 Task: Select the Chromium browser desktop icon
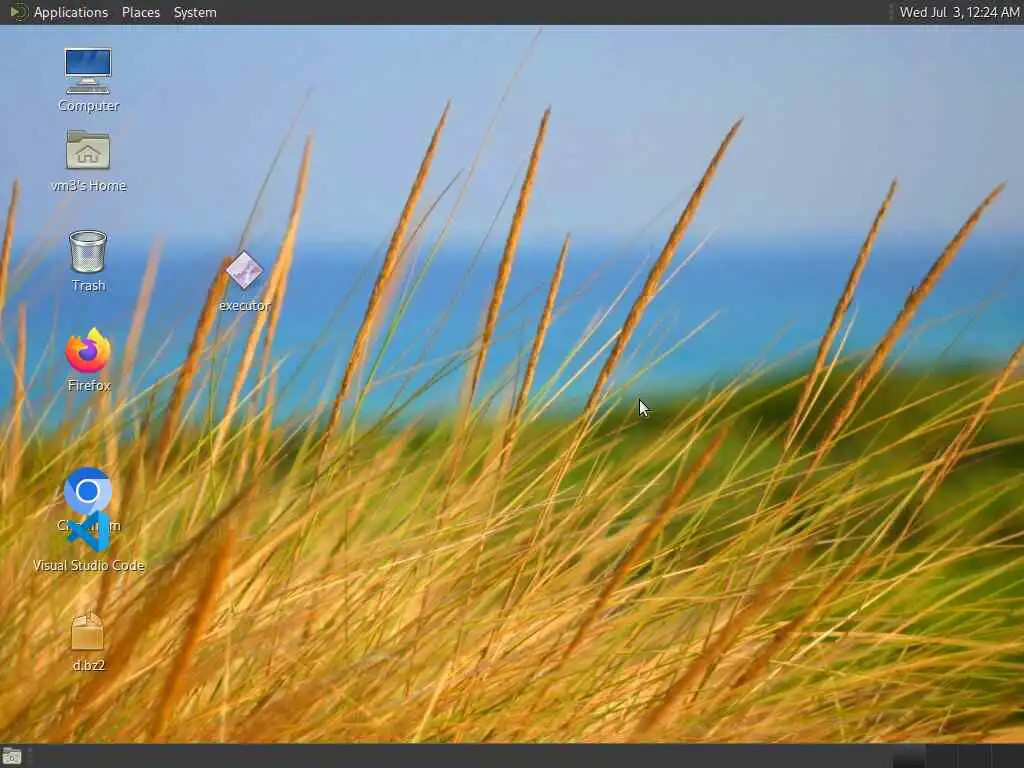tap(88, 490)
